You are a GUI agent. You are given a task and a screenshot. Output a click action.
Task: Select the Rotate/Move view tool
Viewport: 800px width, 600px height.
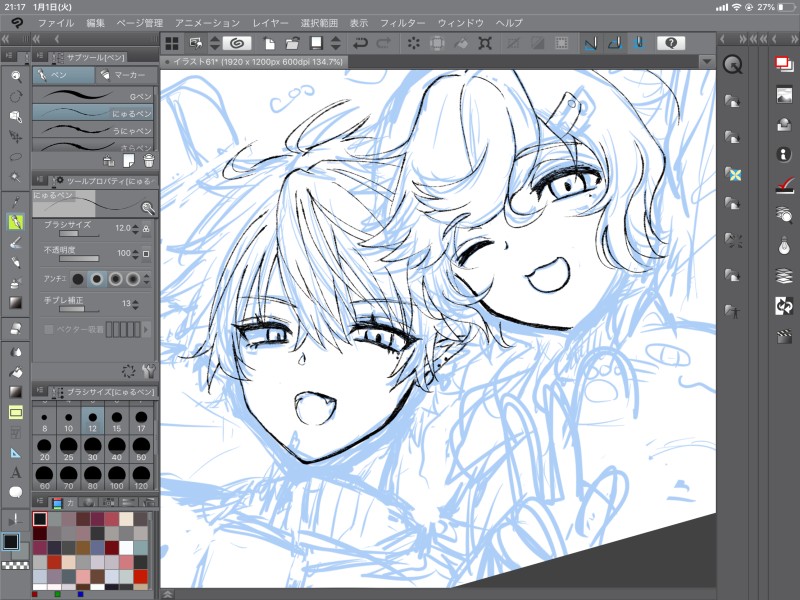[16, 96]
